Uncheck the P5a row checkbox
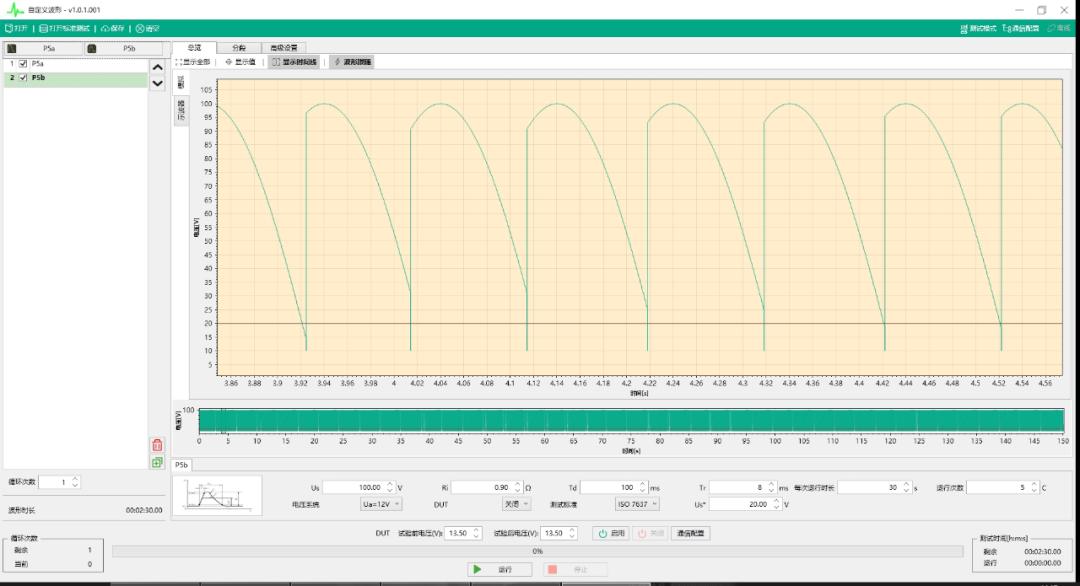Screen dimensions: 1080x586 pos(23,63)
